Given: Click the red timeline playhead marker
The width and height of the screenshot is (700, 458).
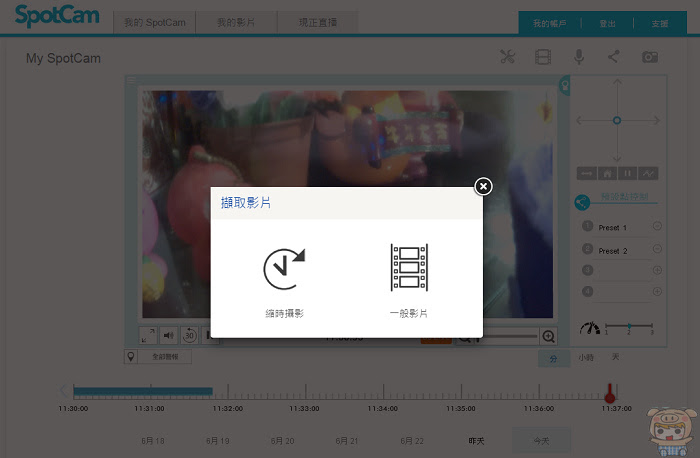Looking at the screenshot, I should 610,393.
